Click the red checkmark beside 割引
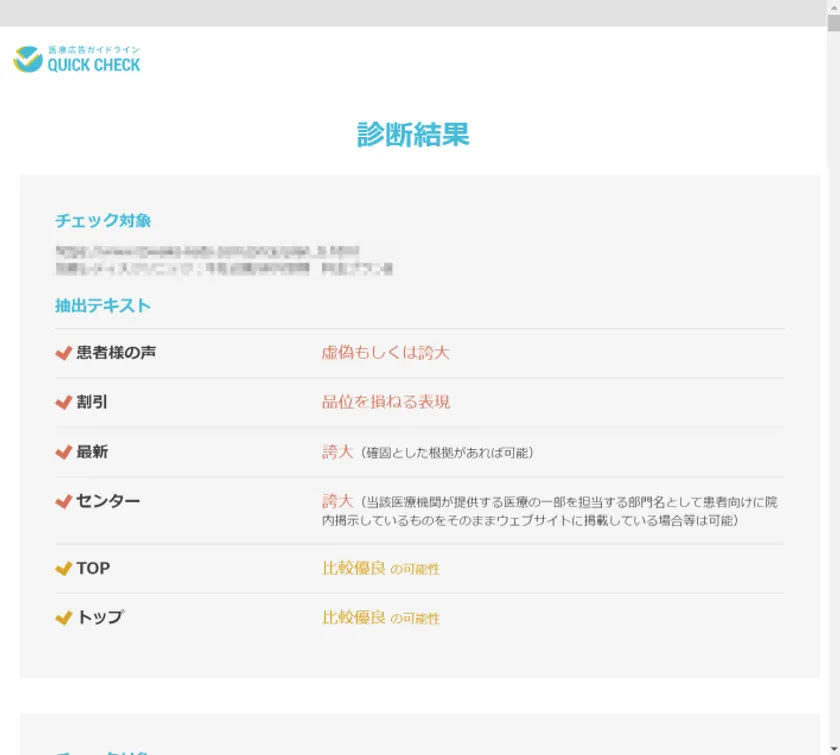Screen dimensions: 840x755 64,402
